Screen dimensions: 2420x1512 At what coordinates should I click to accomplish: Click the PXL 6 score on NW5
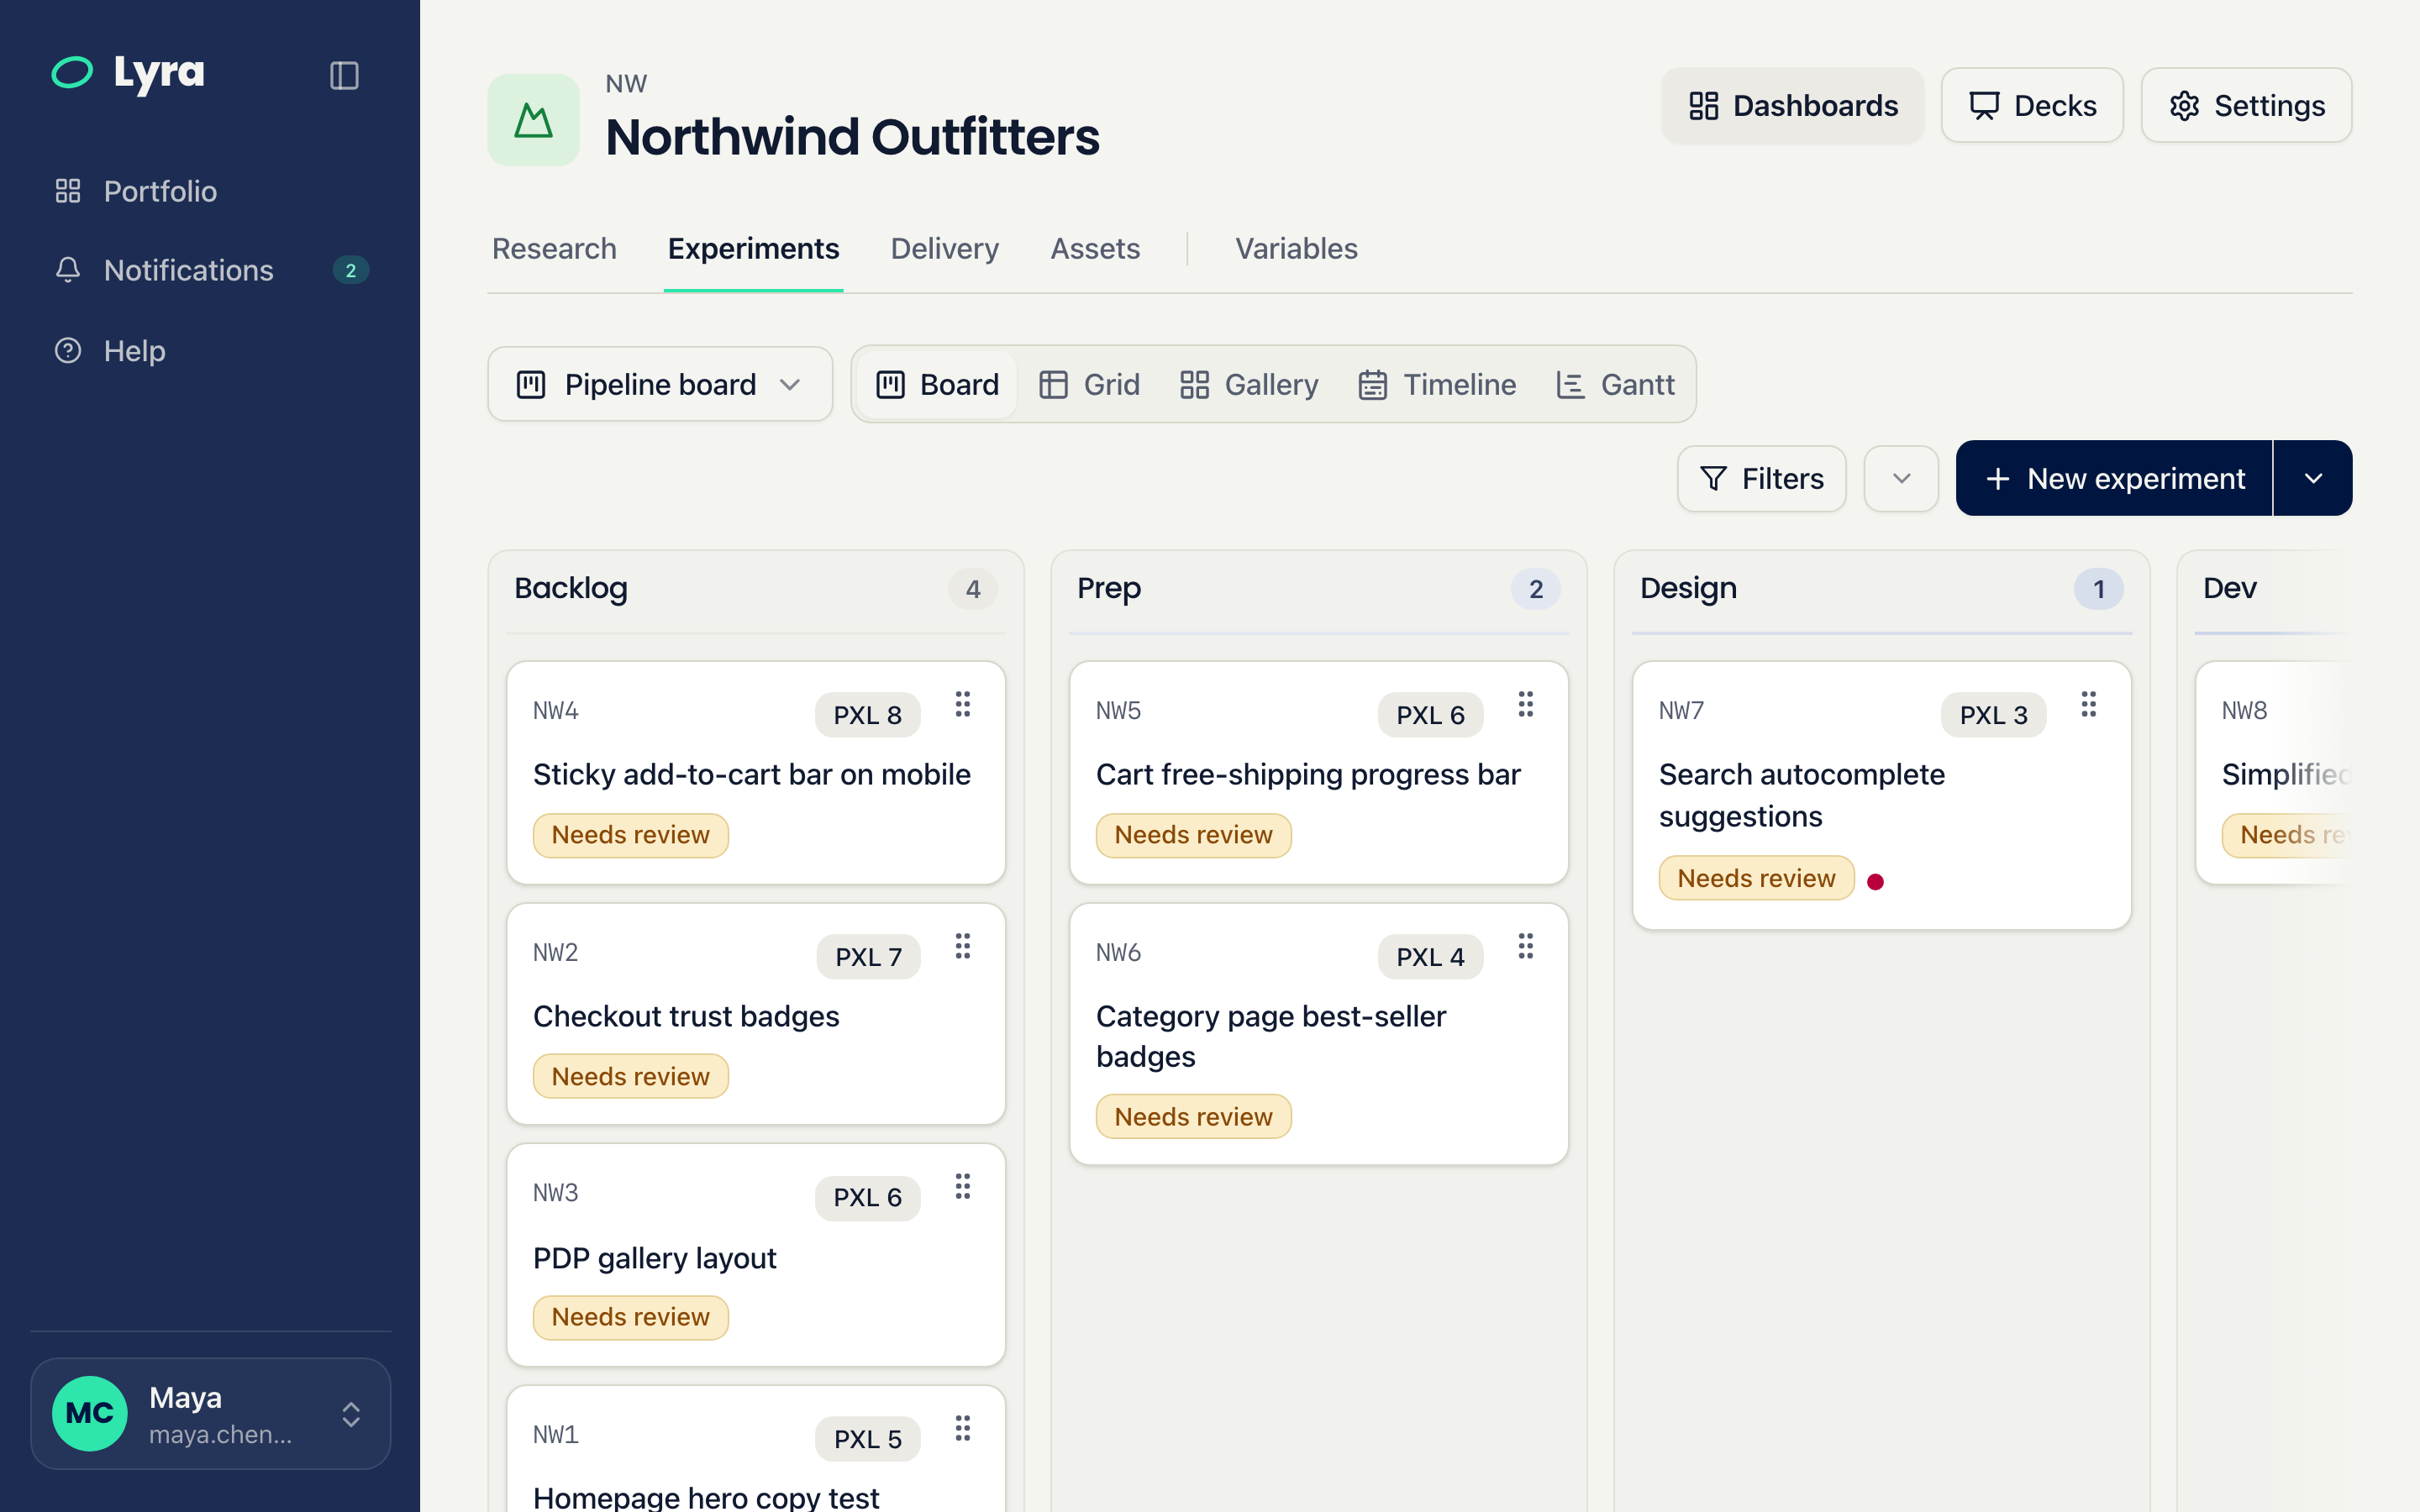coord(1430,715)
